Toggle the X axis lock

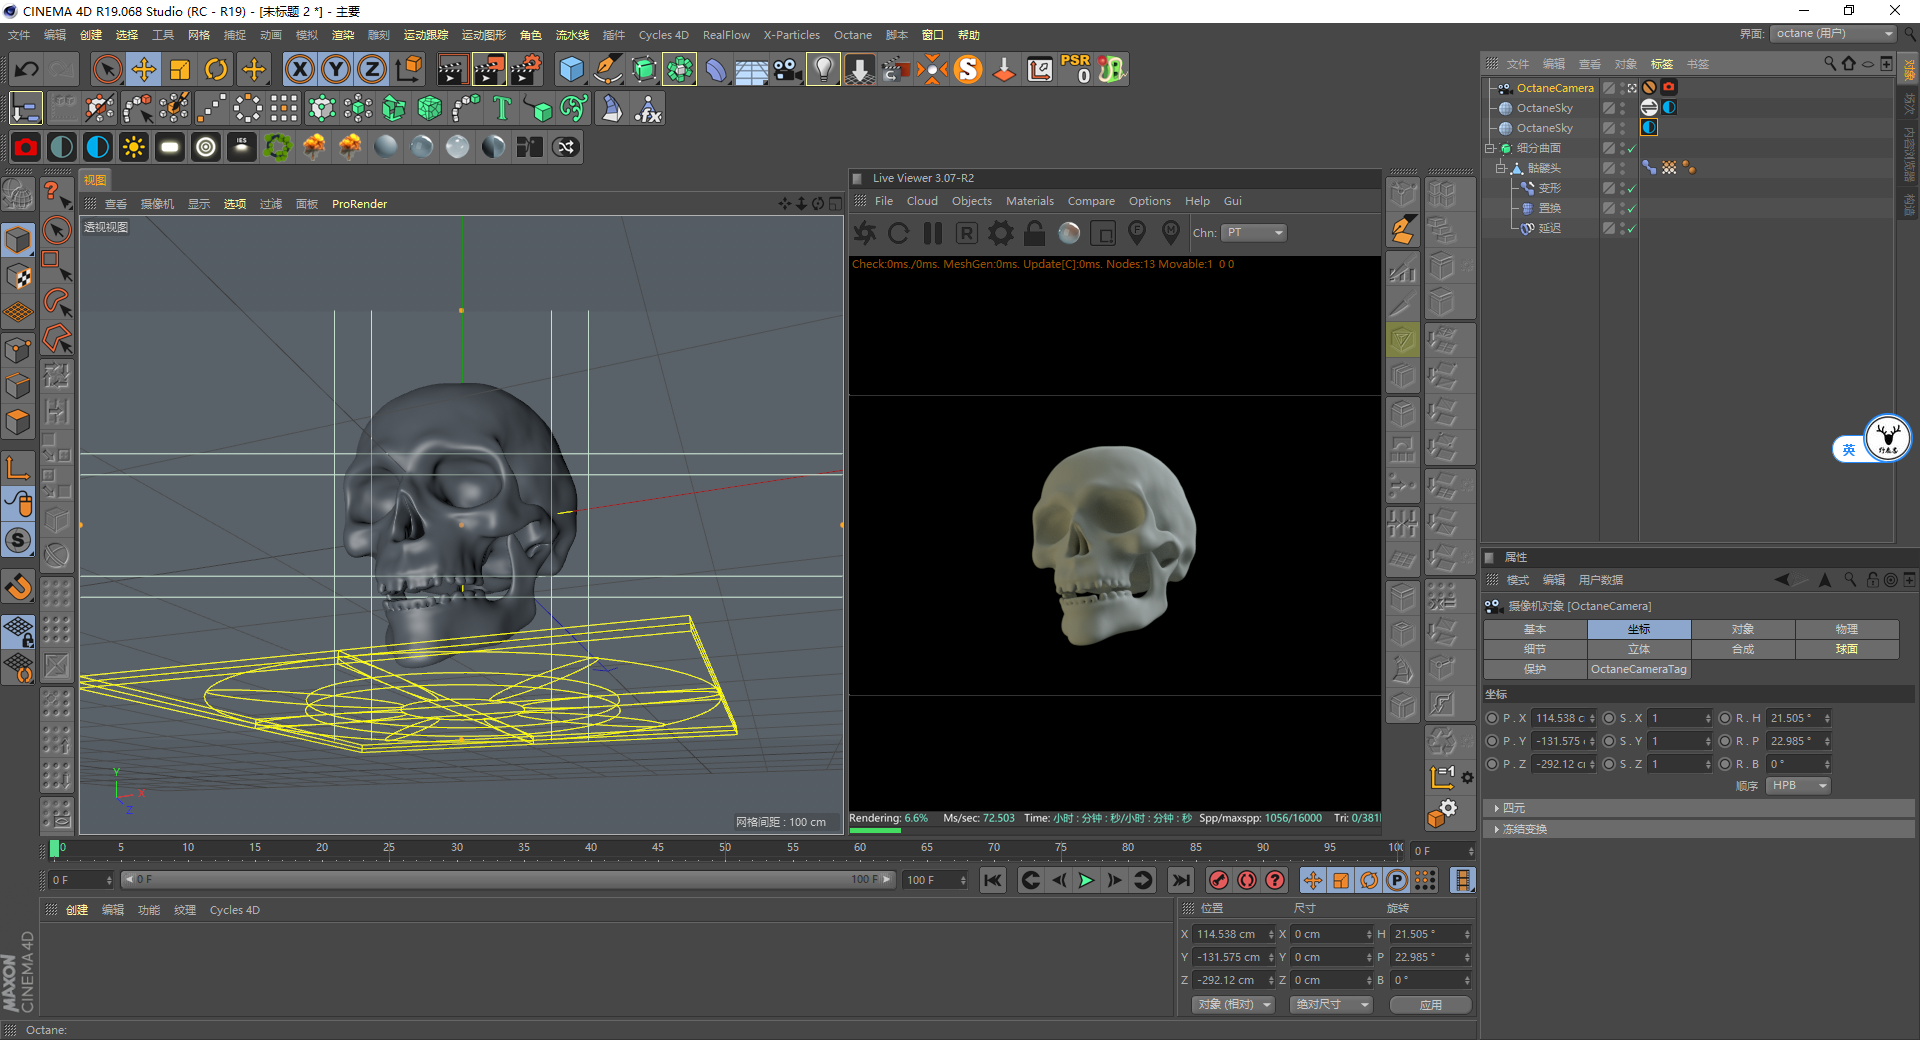[x=299, y=69]
